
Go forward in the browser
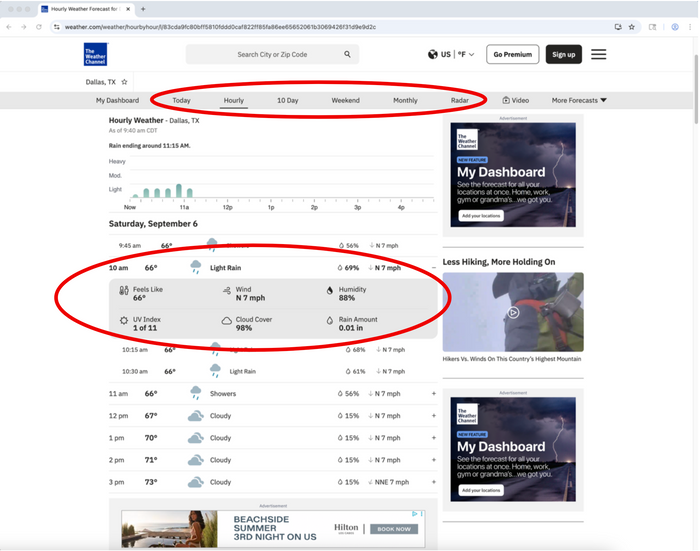[x=24, y=27]
